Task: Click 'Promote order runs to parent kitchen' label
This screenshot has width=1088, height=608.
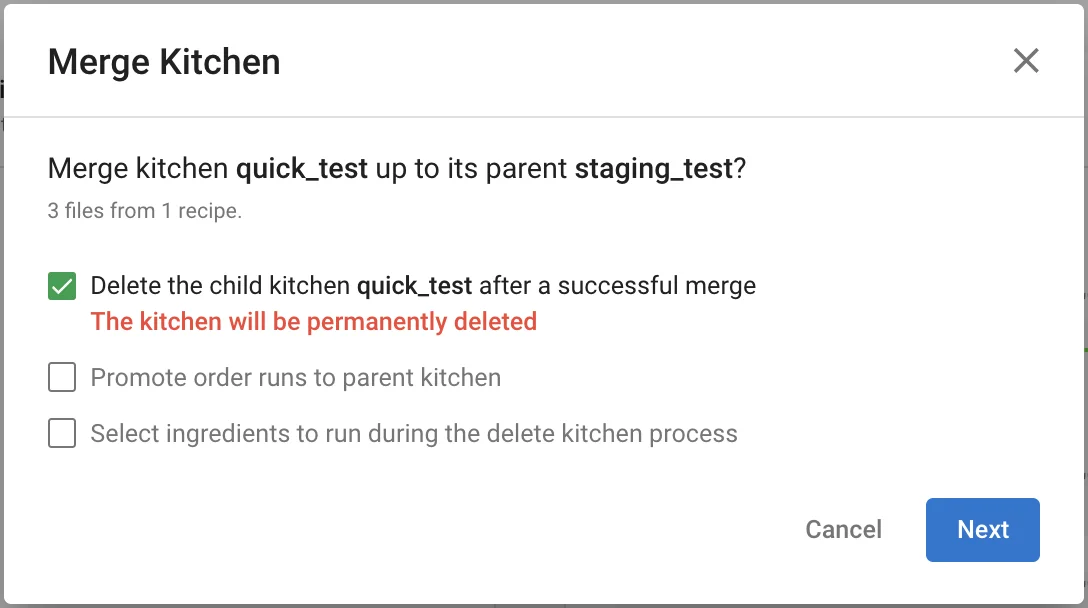Action: click(295, 378)
